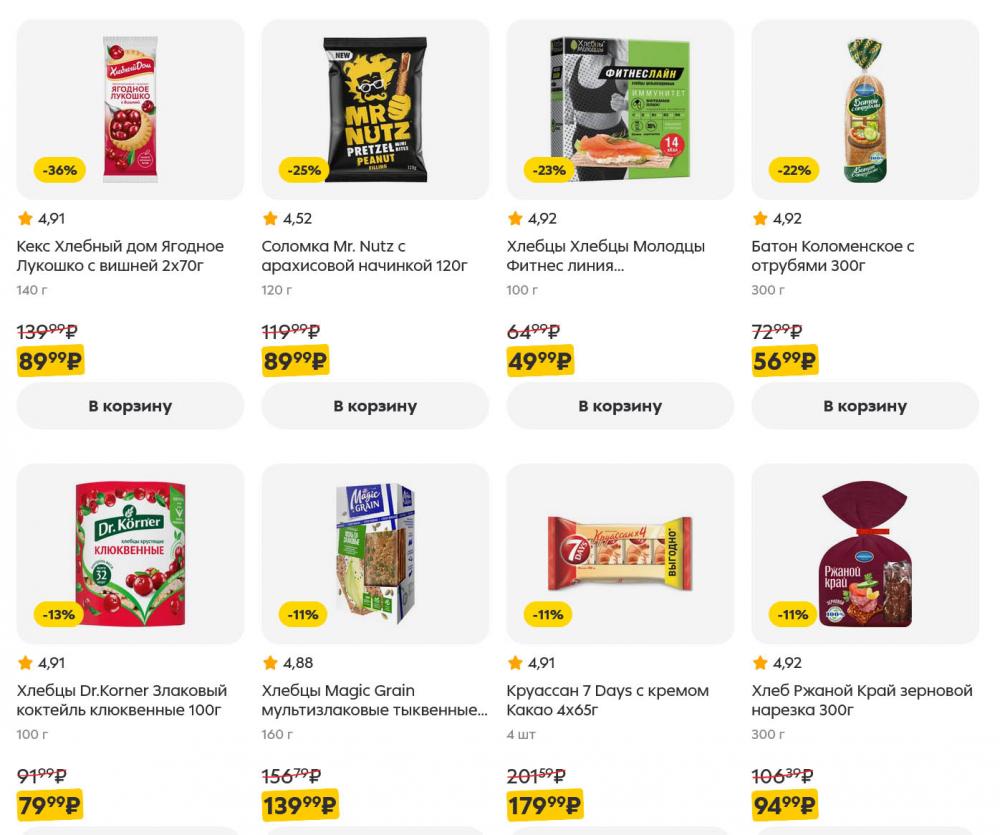Open Круассан 7 Days с кремом title
This screenshot has height=835, width=1000.
coord(607,700)
